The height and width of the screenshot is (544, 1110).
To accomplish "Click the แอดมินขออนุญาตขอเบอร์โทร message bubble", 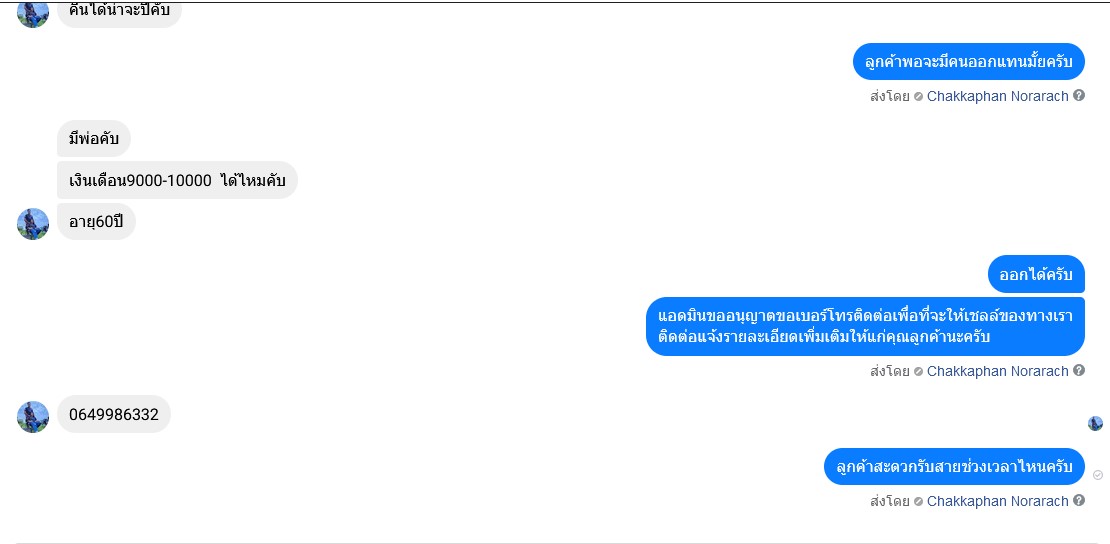I will (x=865, y=326).
